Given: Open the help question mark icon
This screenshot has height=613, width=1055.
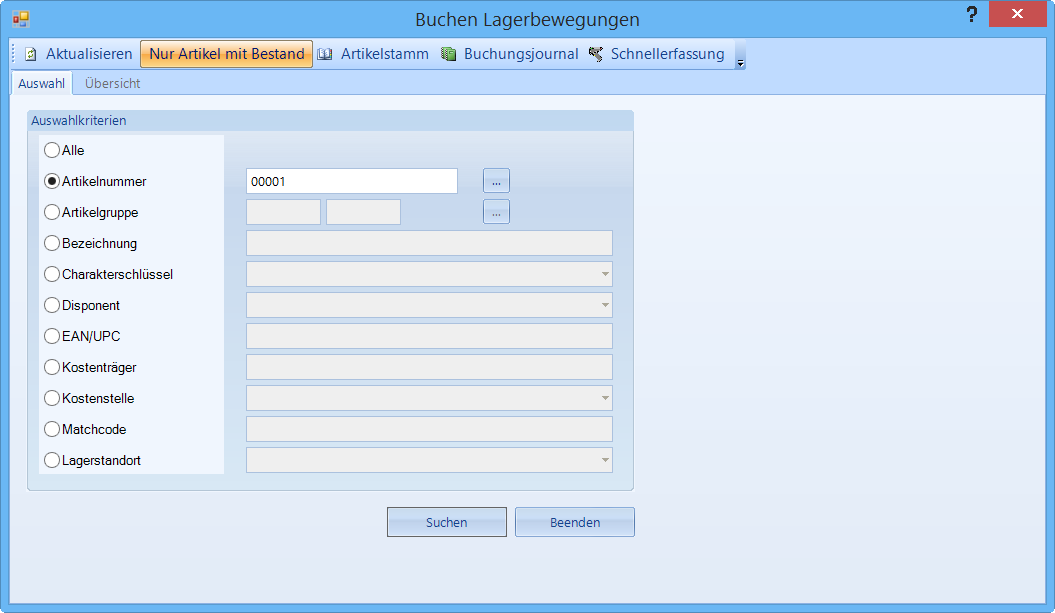Looking at the screenshot, I should 970,15.
